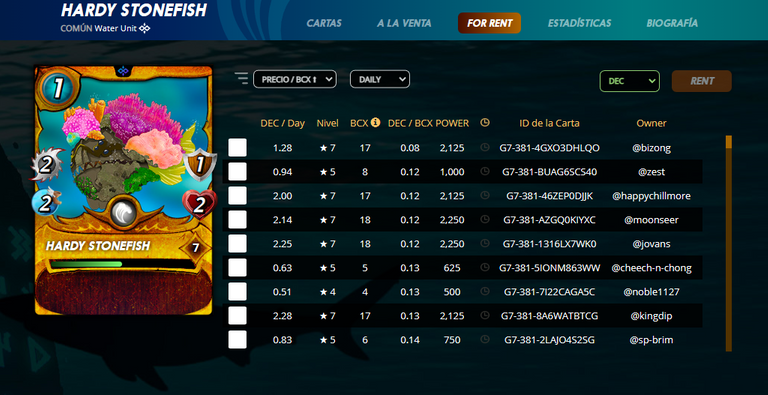The image size is (768, 395).
Task: Click the edition emblem atop the card frame
Action: point(123,71)
